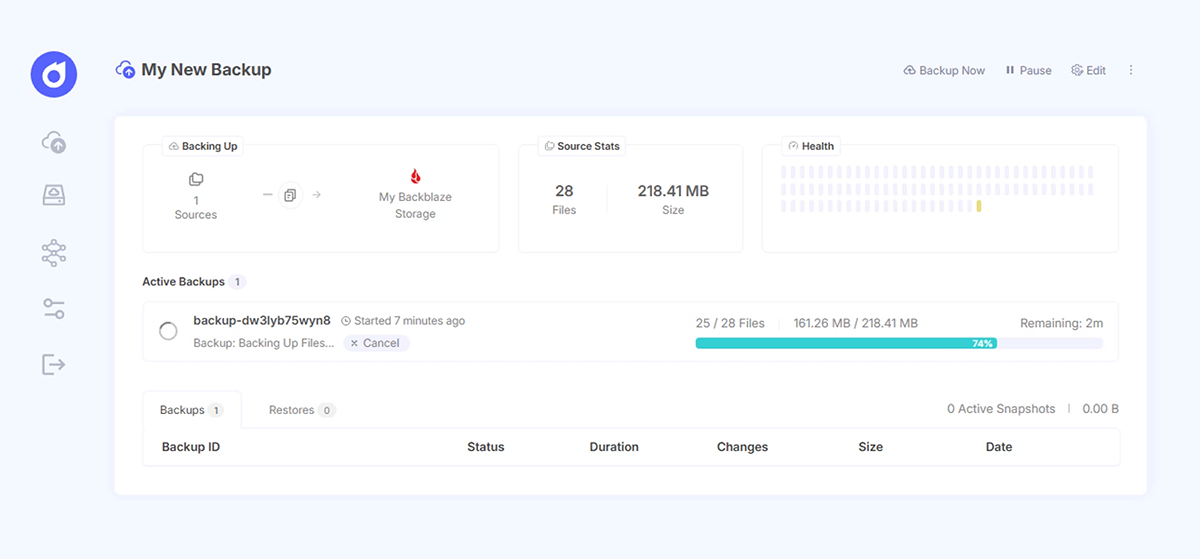Click the logout sidebar icon
The width and height of the screenshot is (1200, 559).
pyautogui.click(x=54, y=364)
